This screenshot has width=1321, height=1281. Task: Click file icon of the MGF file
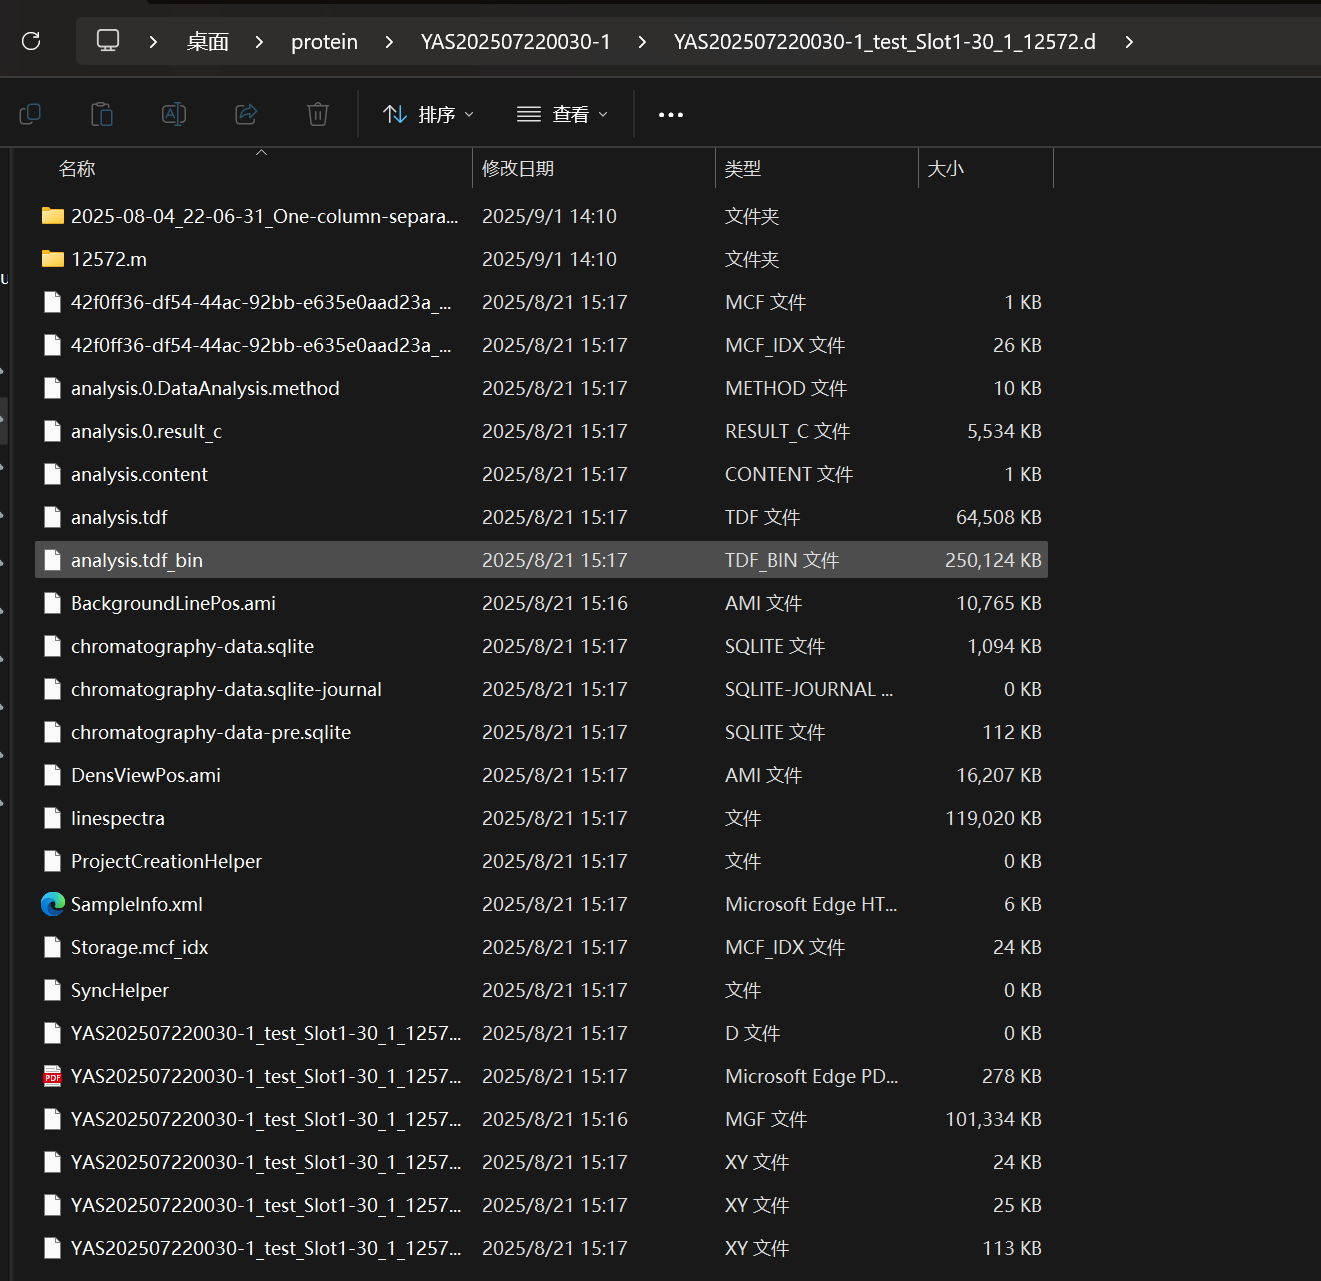[53, 1119]
